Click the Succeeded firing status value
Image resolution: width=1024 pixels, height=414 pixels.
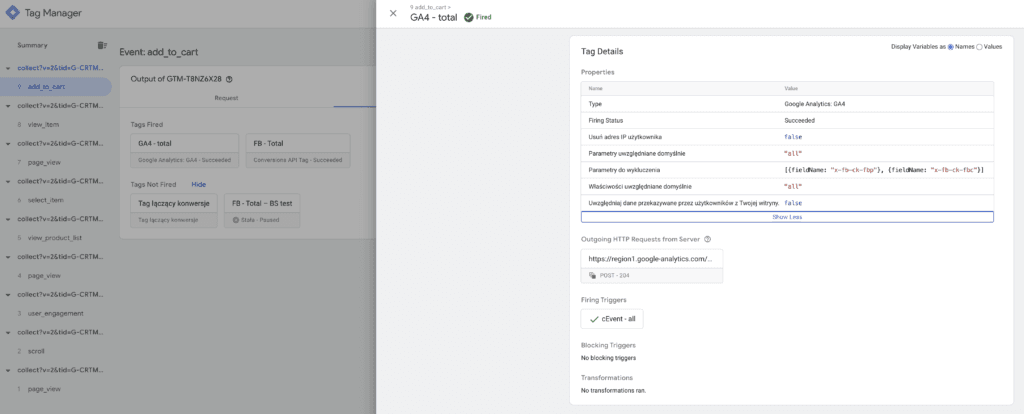pos(799,120)
